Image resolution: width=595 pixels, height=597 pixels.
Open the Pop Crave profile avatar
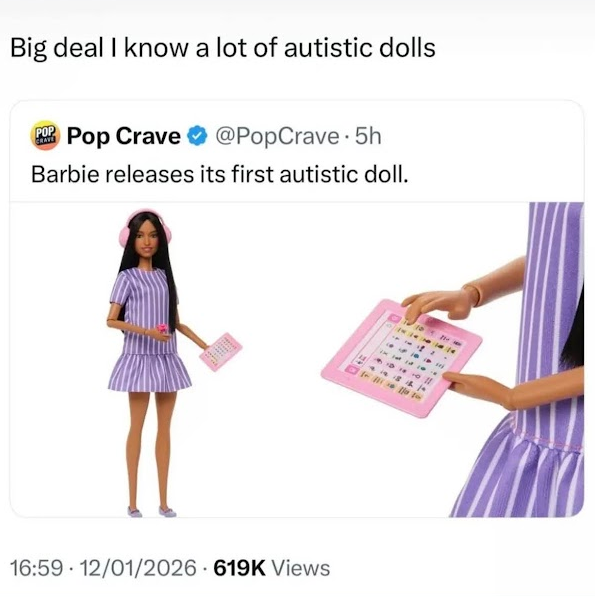[45, 136]
